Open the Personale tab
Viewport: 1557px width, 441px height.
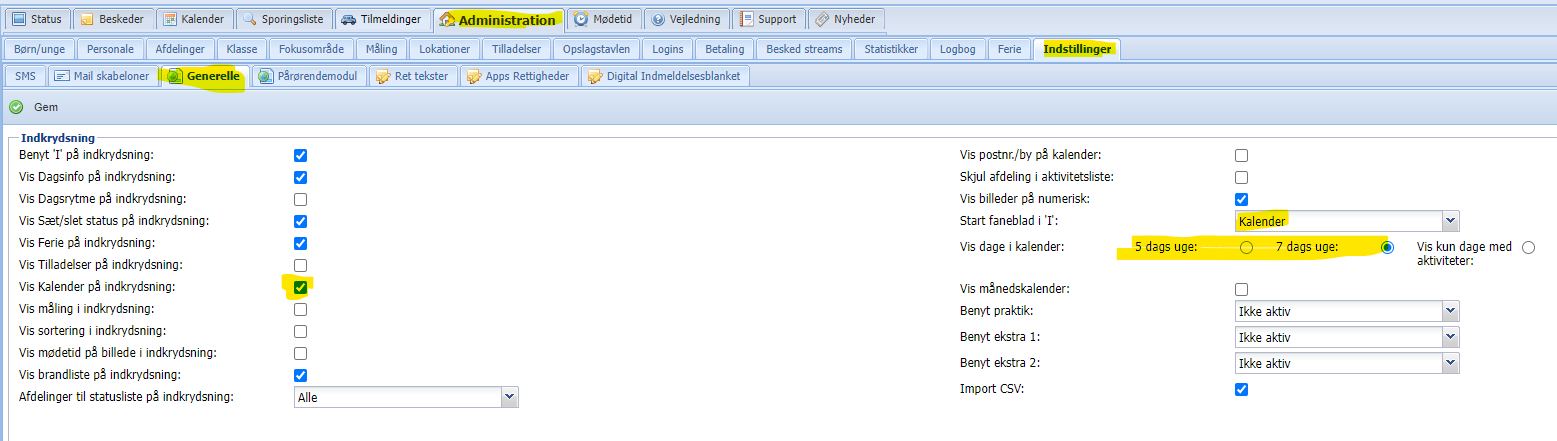[x=110, y=49]
